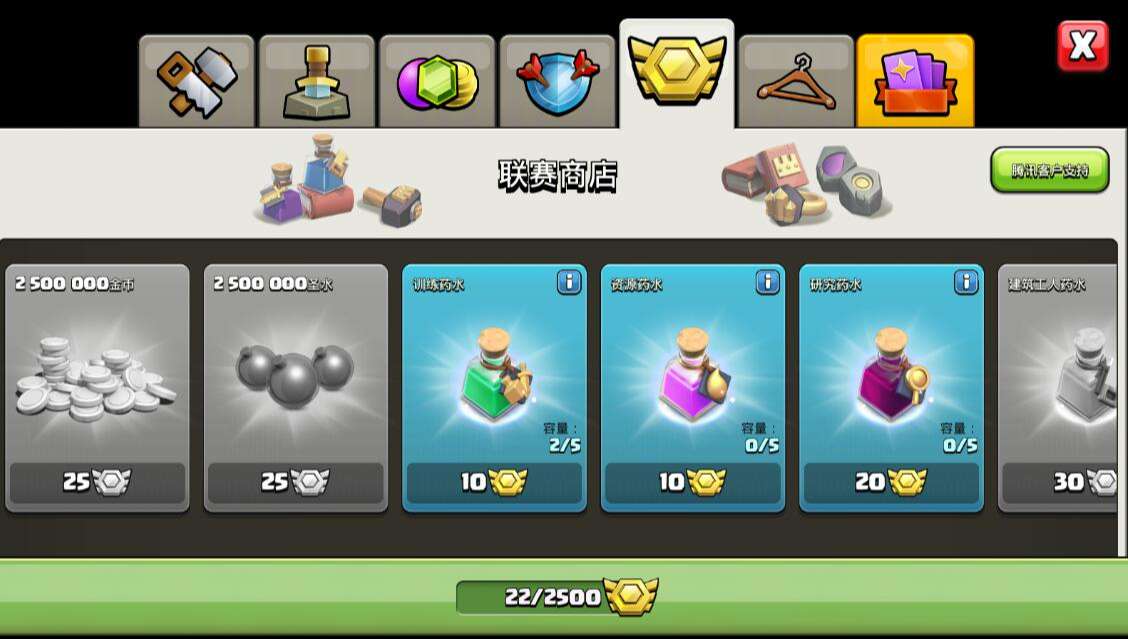The height and width of the screenshot is (639, 1128).
Task: Show info for 训练药水 training potion
Action: [569, 282]
